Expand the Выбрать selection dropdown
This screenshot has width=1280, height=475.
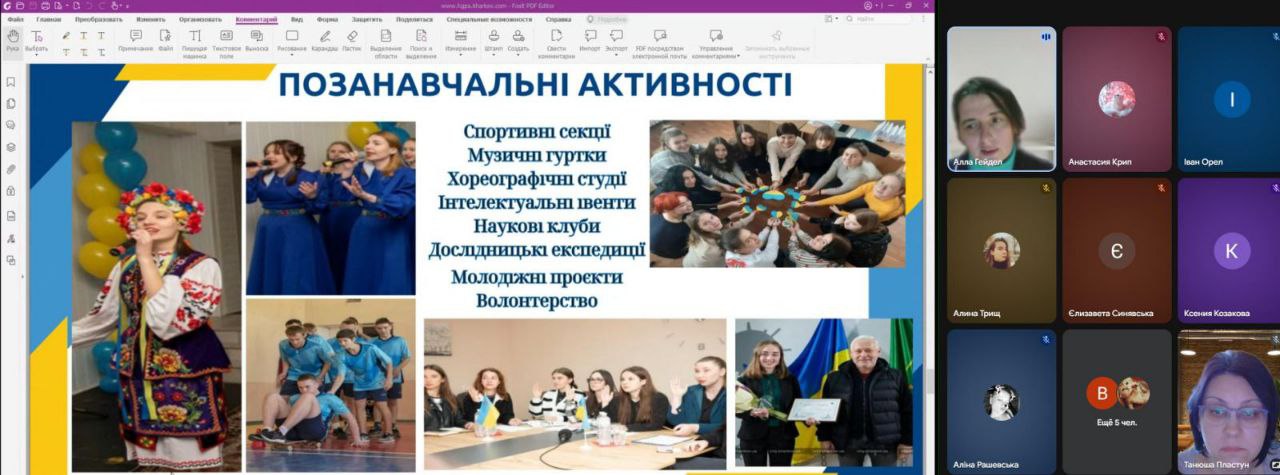[37, 54]
